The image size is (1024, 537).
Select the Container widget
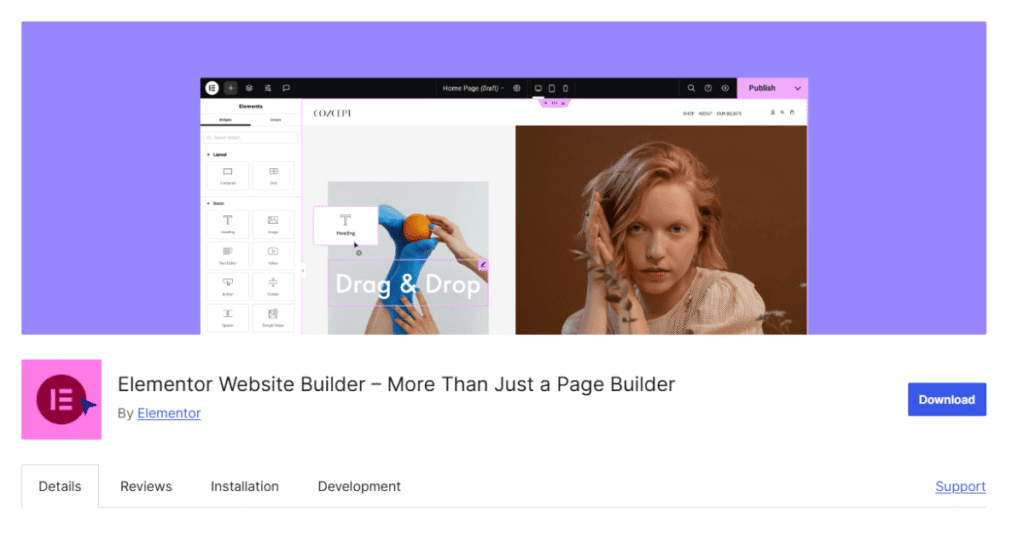[x=227, y=175]
